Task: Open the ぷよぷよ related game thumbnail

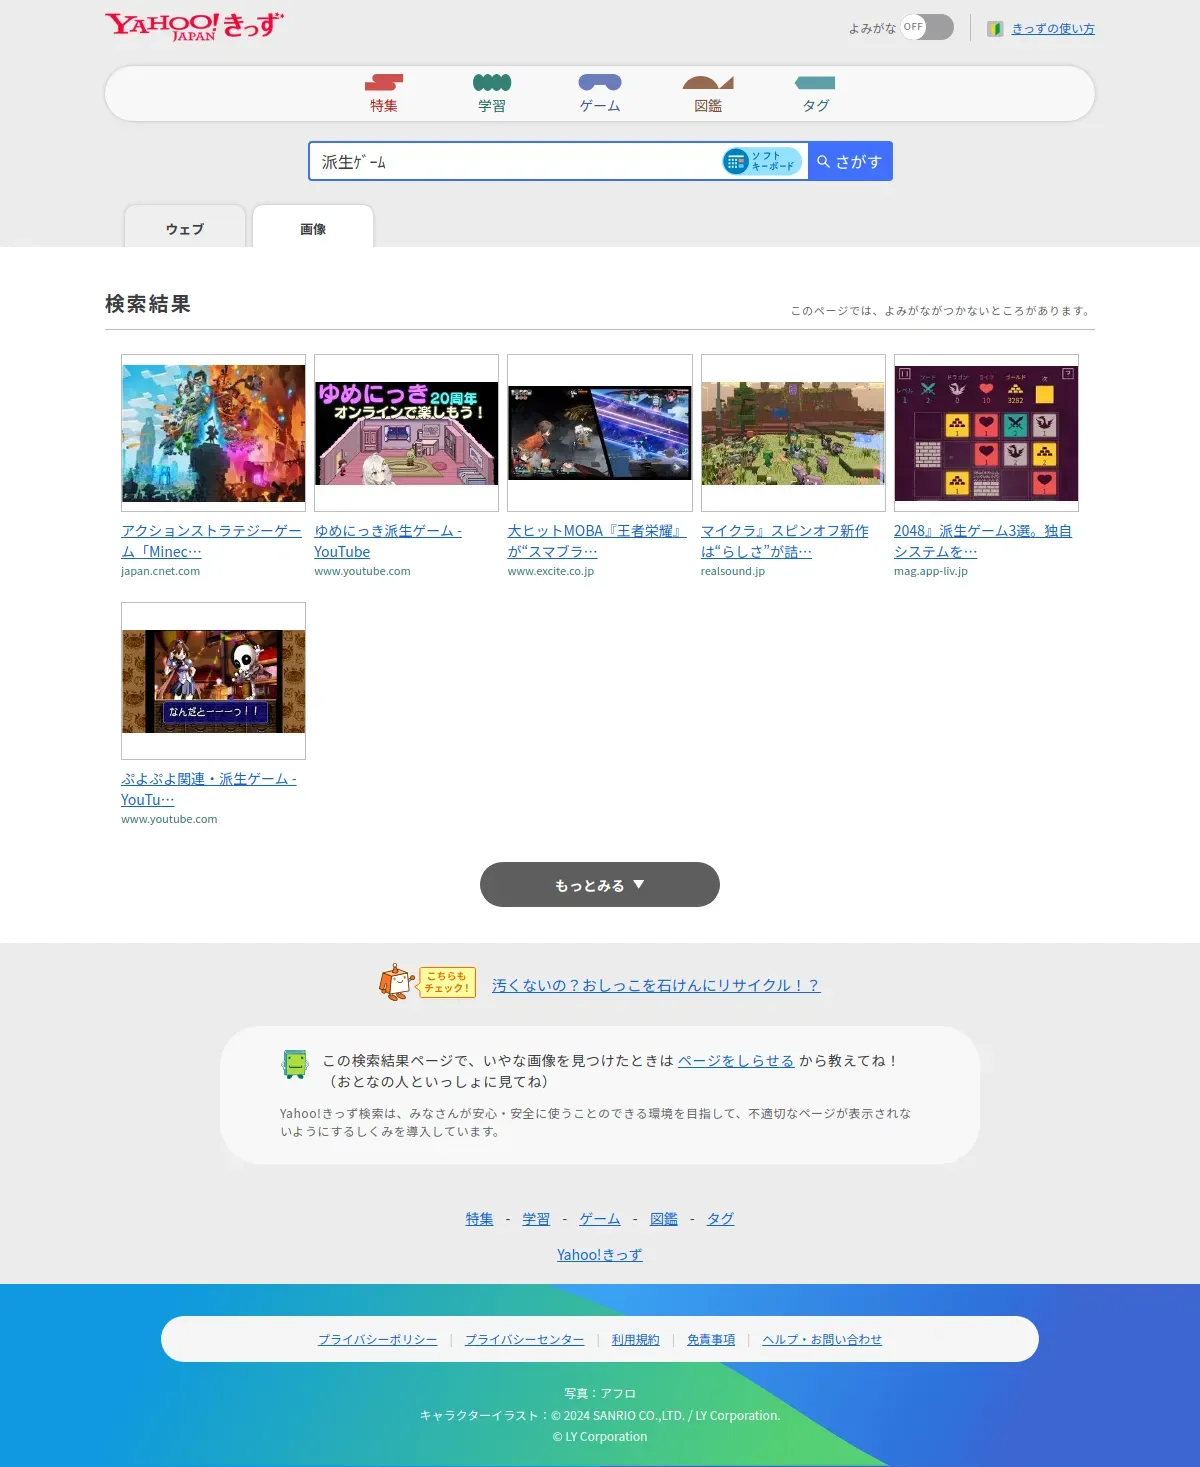Action: click(213, 681)
